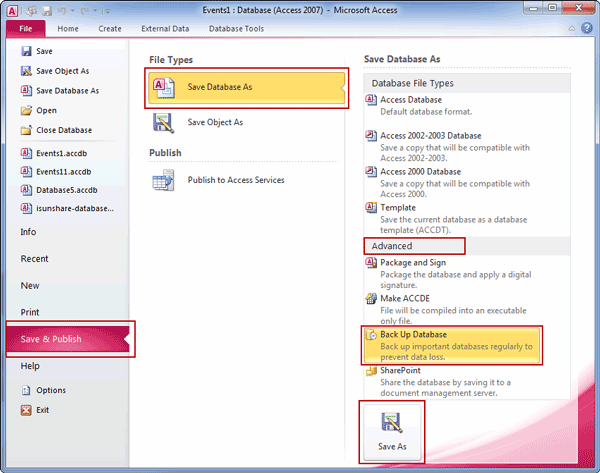Open the Info section

28,232
